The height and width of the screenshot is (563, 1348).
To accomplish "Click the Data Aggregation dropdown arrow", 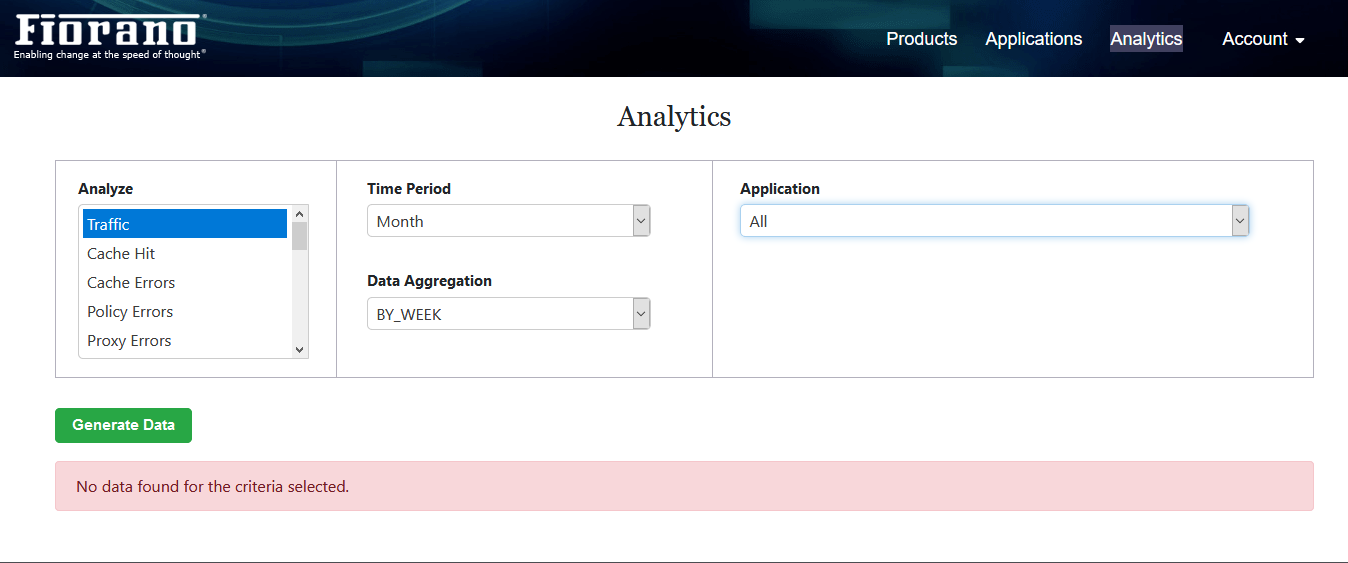I will [642, 314].
